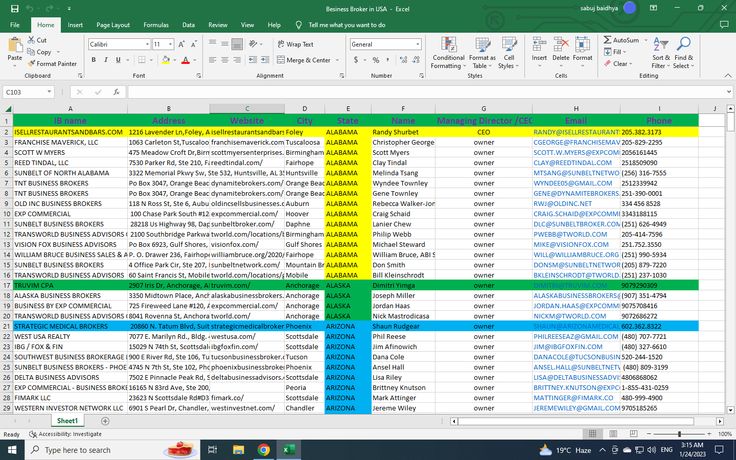Insert cells using Insert icon
Viewport: 736px width, 460px height.
(539, 49)
